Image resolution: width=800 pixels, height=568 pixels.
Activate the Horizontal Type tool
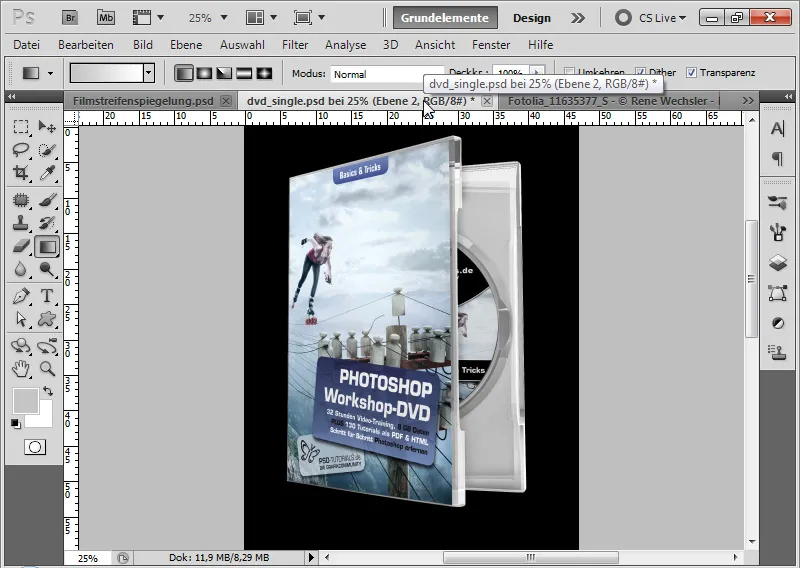pyautogui.click(x=47, y=295)
